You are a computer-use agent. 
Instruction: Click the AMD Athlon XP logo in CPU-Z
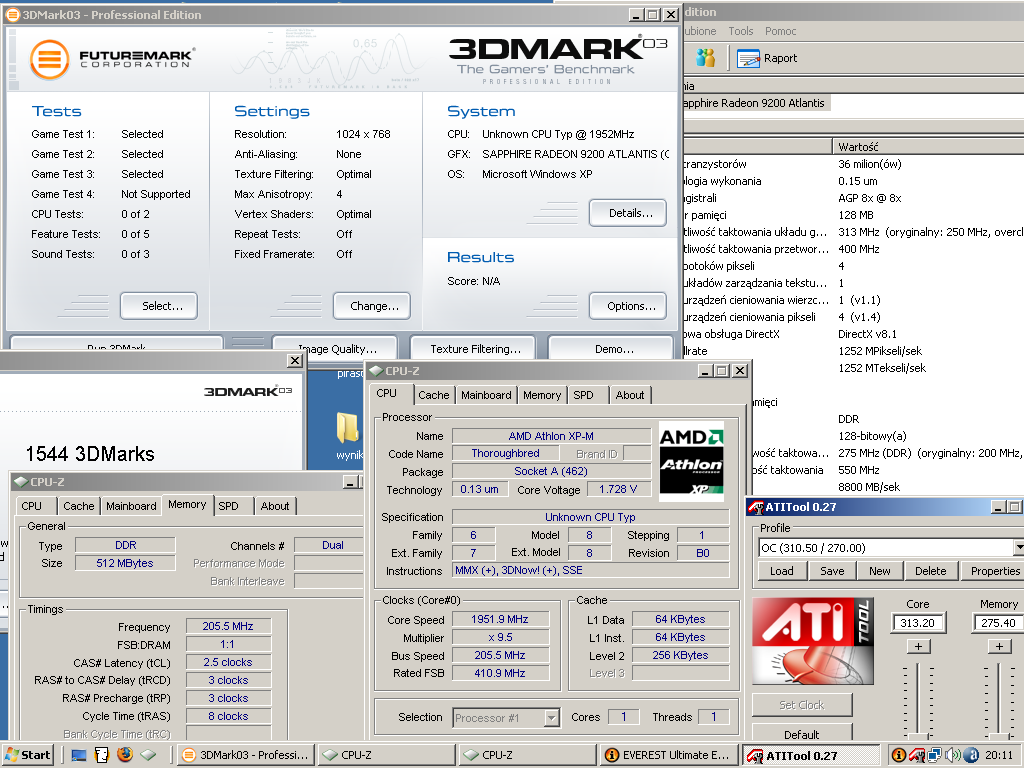coord(692,462)
